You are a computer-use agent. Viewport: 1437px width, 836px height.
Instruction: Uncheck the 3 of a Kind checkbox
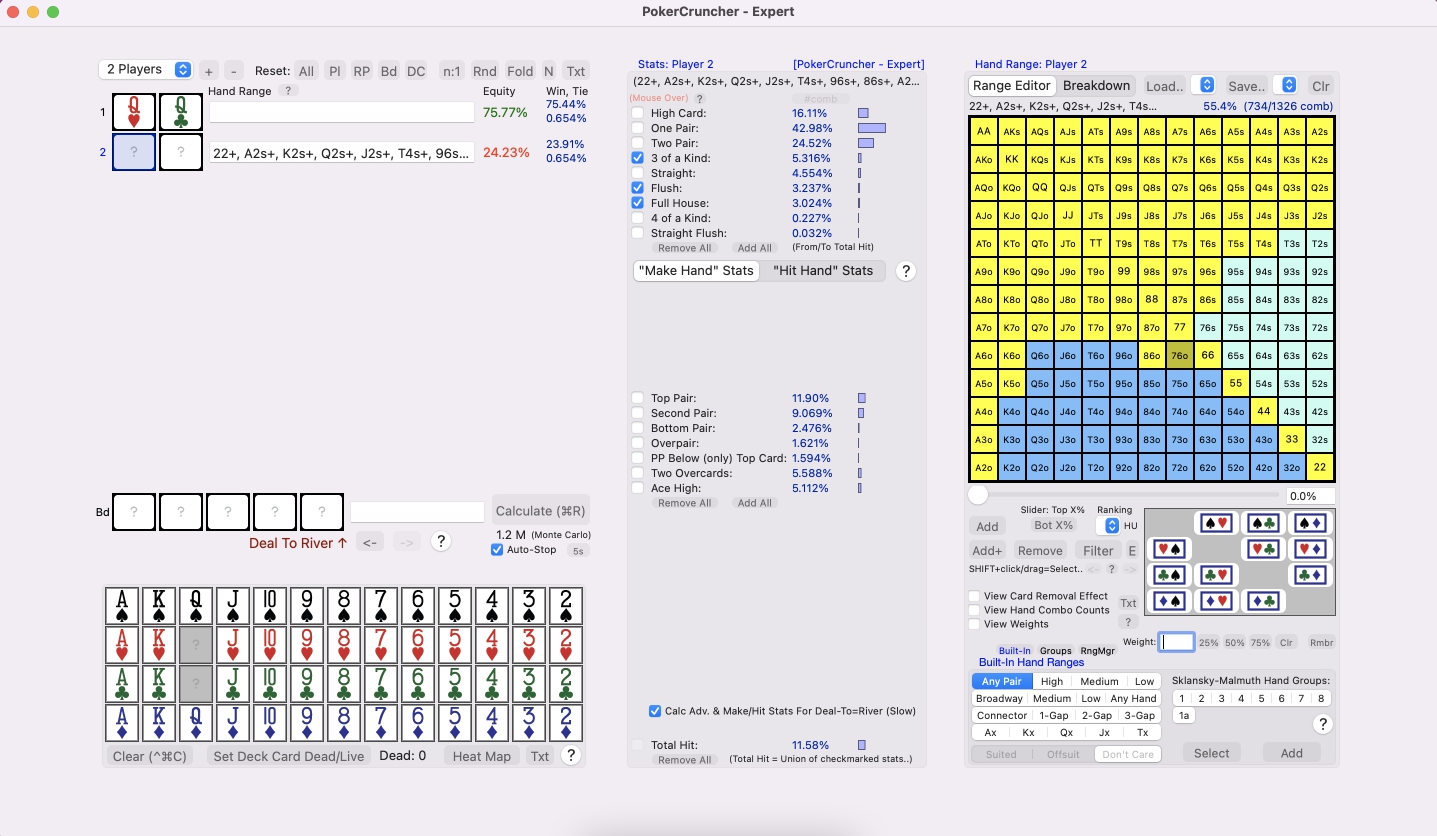coord(638,158)
